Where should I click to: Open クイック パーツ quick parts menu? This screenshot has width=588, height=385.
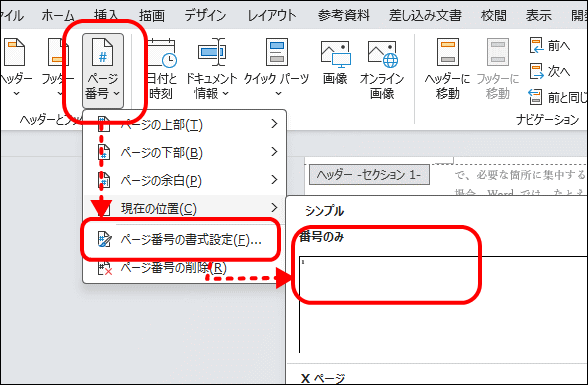pyautogui.click(x=276, y=68)
